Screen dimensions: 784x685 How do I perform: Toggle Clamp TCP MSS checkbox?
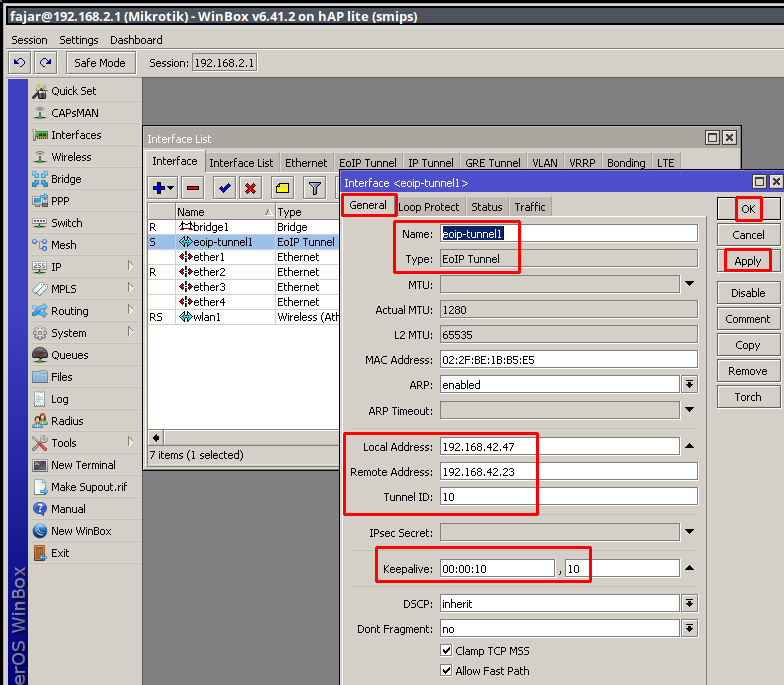[446, 650]
